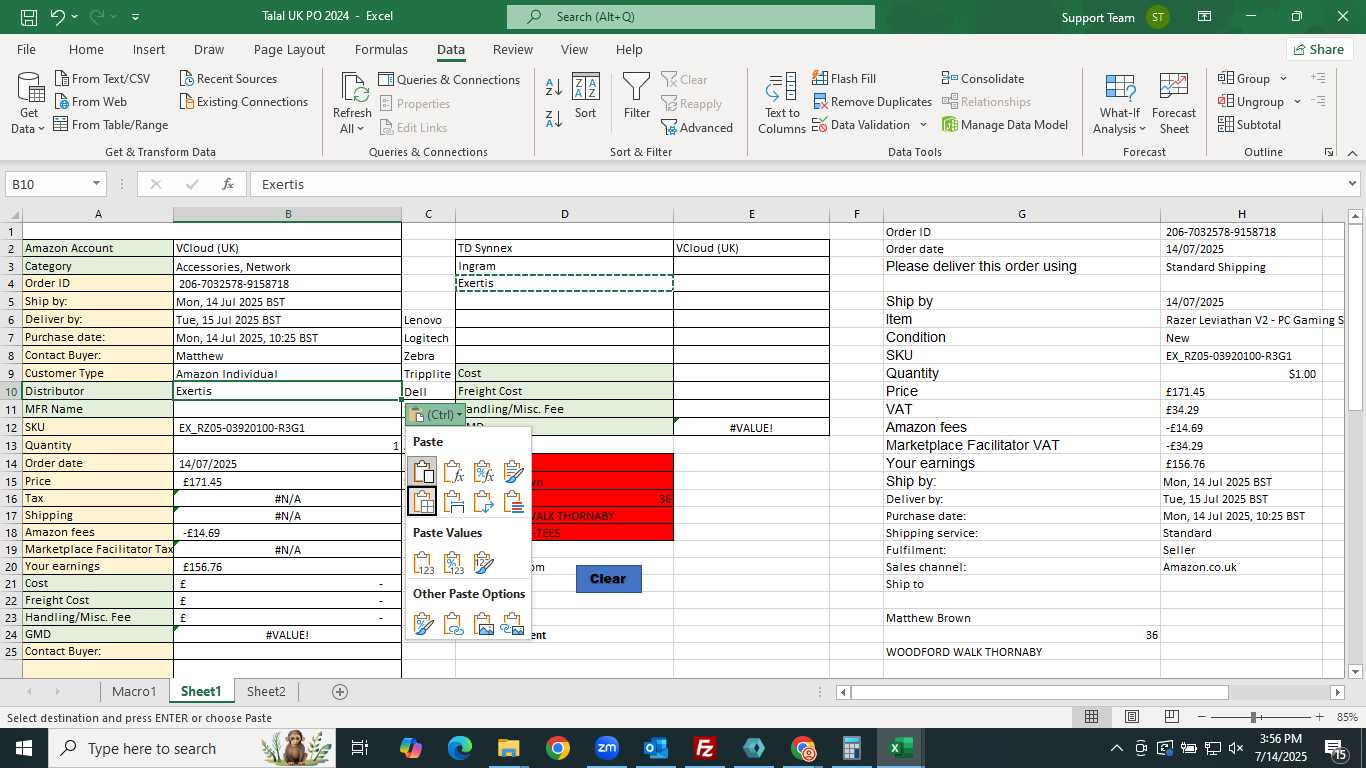The image size is (1366, 768).
Task: Click the horizontal scrollbar thumb
Action: (x=1039, y=692)
